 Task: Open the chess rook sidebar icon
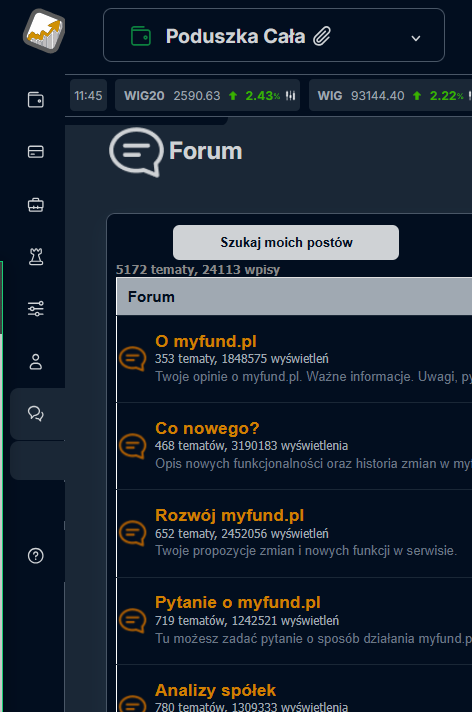pyautogui.click(x=36, y=257)
